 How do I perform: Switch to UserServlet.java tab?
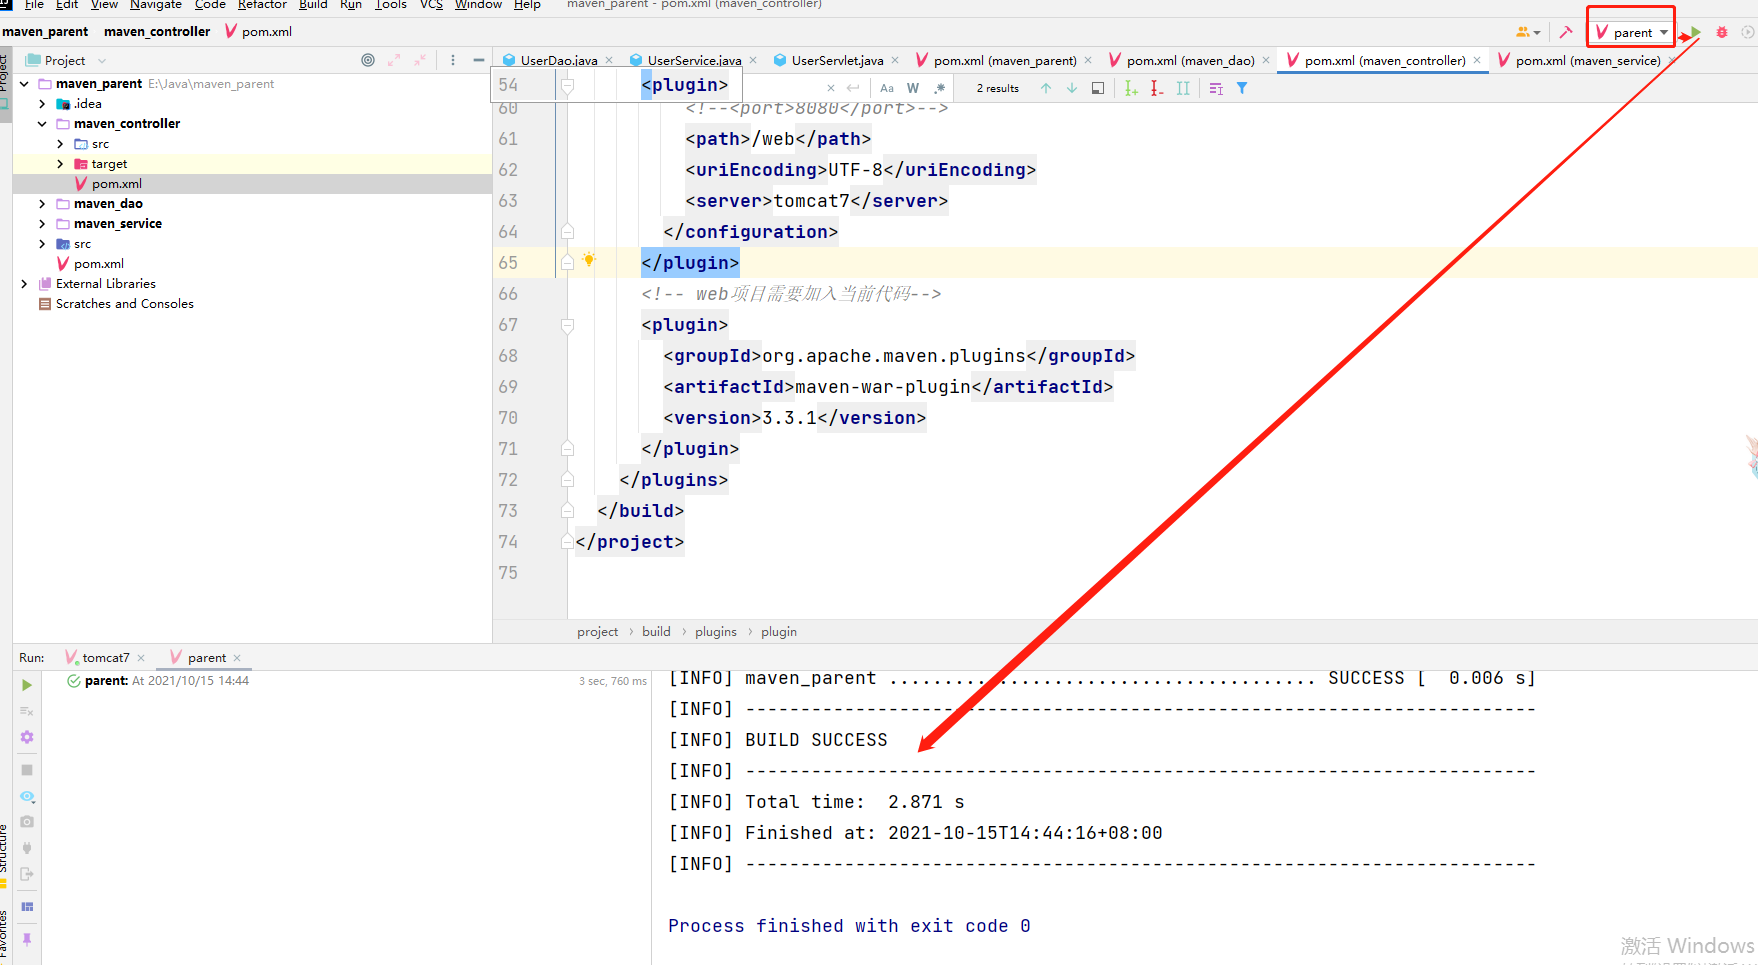pyautogui.click(x=837, y=60)
